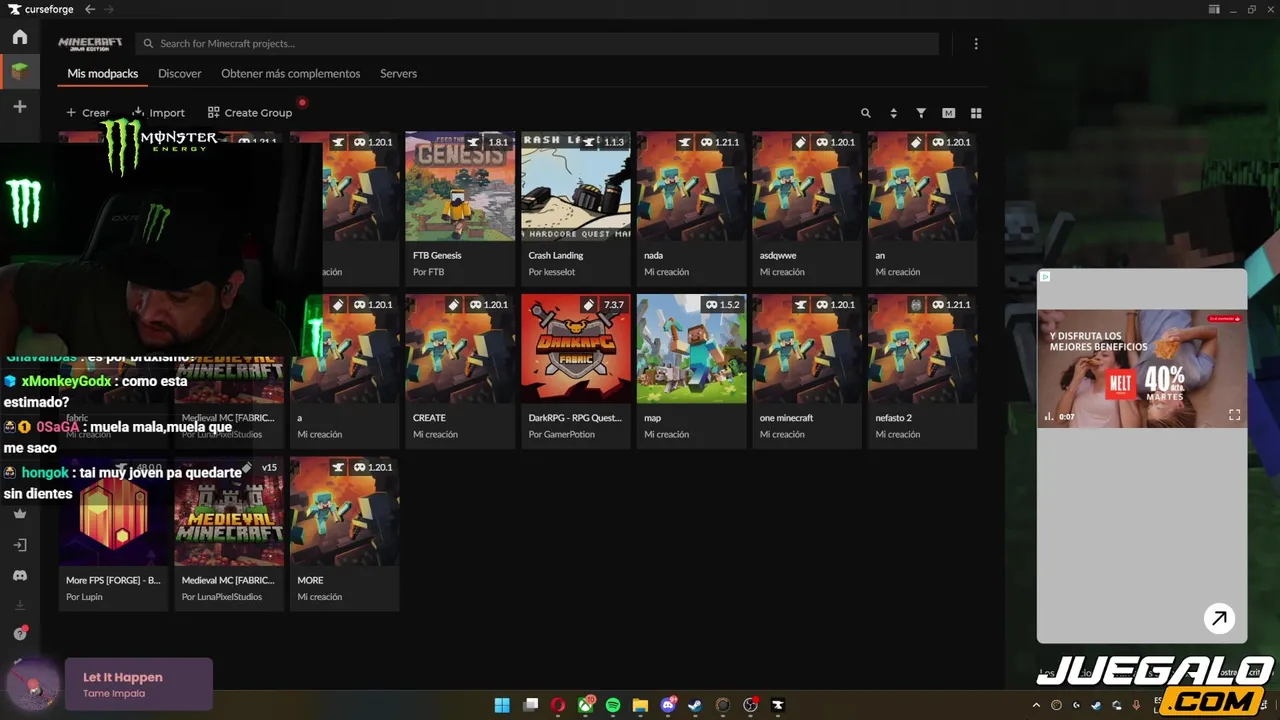
Task: Open the Windows Start menu
Action: click(502, 705)
